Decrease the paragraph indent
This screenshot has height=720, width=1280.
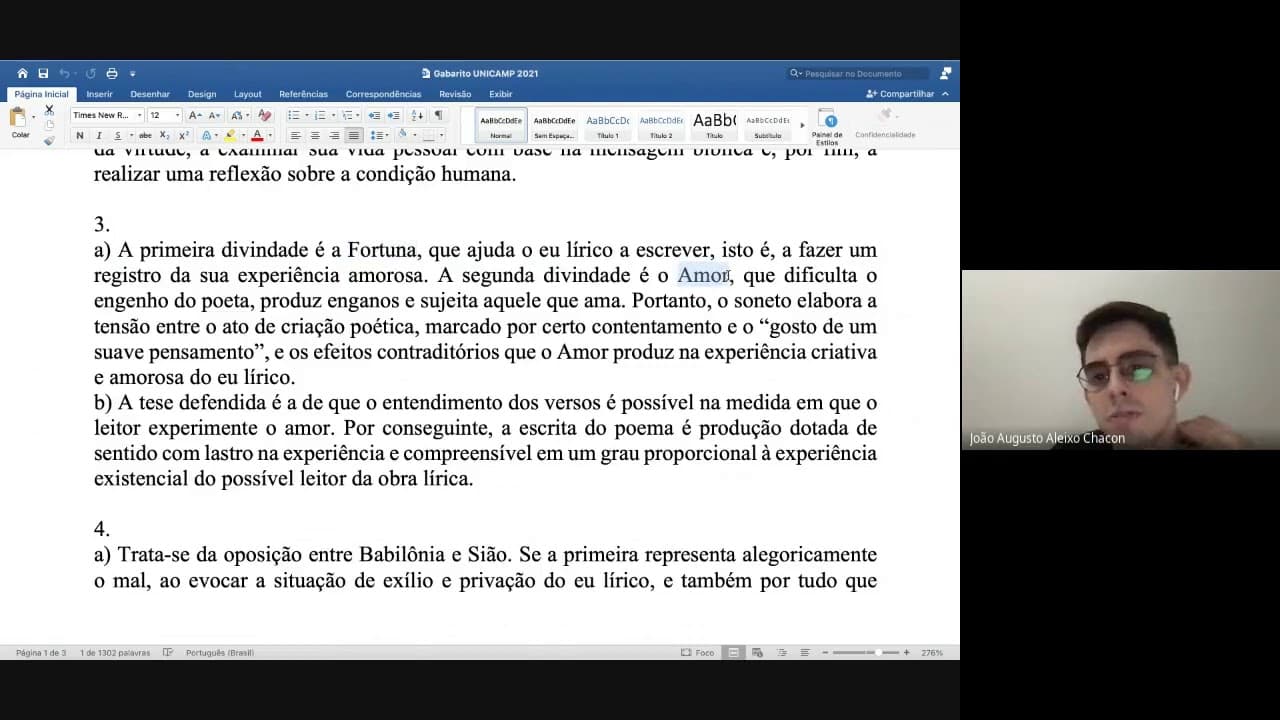click(374, 115)
